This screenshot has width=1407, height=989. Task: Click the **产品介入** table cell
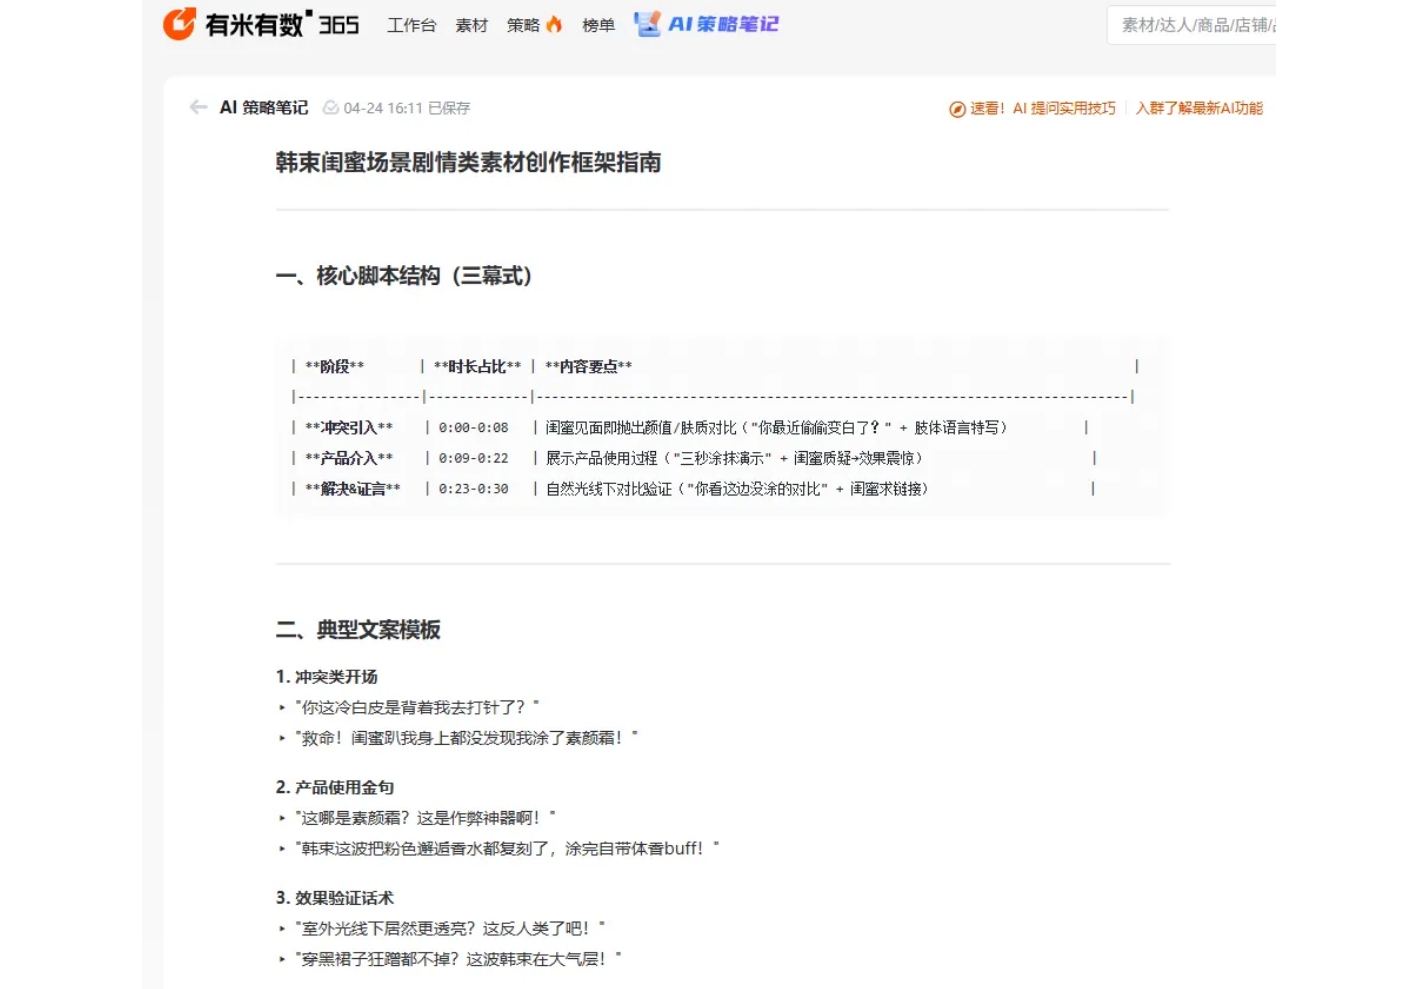348,458
